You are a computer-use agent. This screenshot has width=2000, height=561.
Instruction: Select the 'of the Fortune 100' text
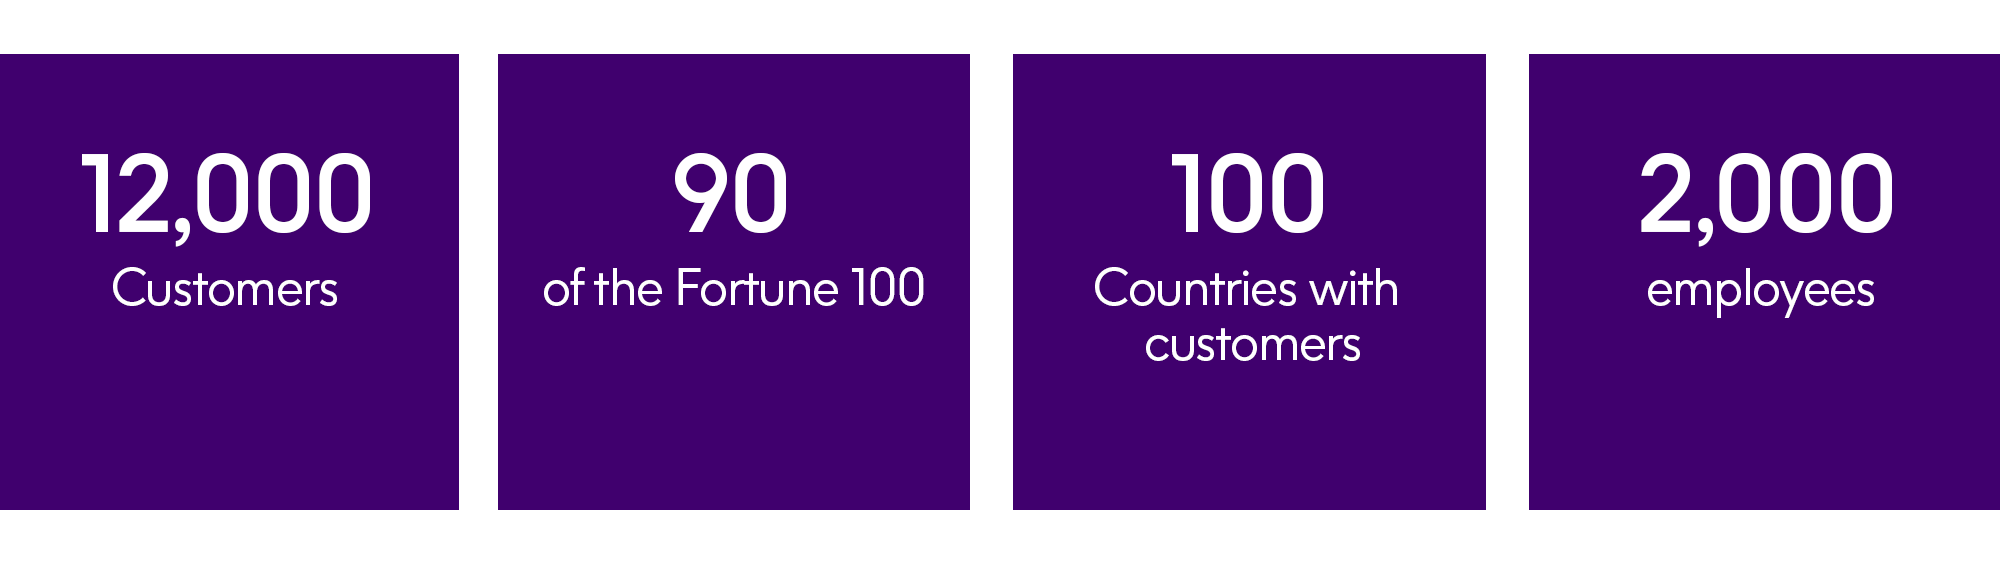733,288
